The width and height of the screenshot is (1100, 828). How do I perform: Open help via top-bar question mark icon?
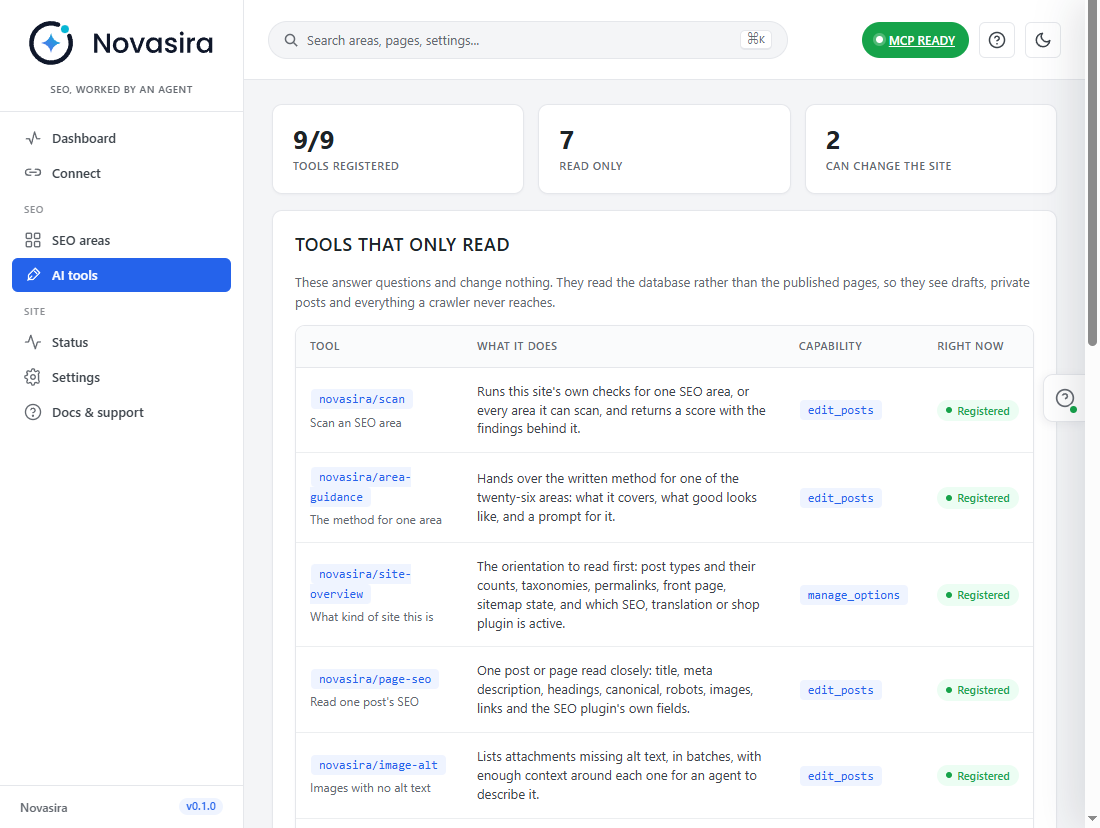(x=997, y=40)
